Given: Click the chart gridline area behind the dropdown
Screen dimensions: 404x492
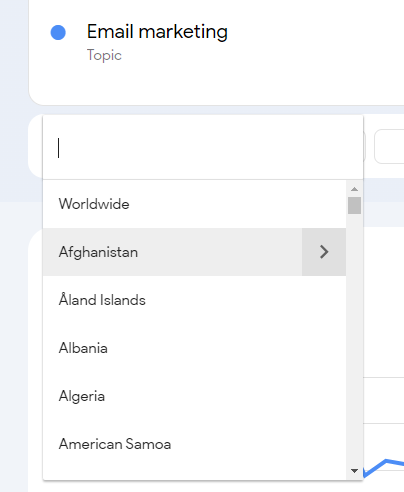Looking at the screenshot, I should click(383, 400).
